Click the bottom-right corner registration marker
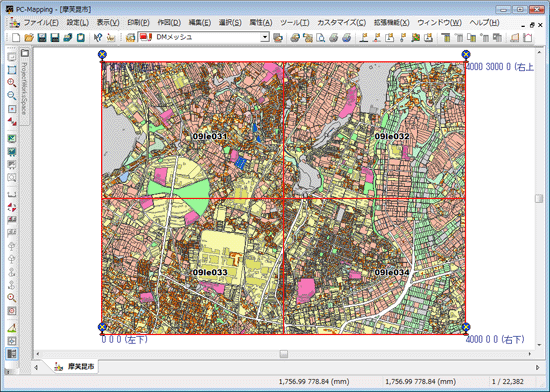 tap(465, 327)
